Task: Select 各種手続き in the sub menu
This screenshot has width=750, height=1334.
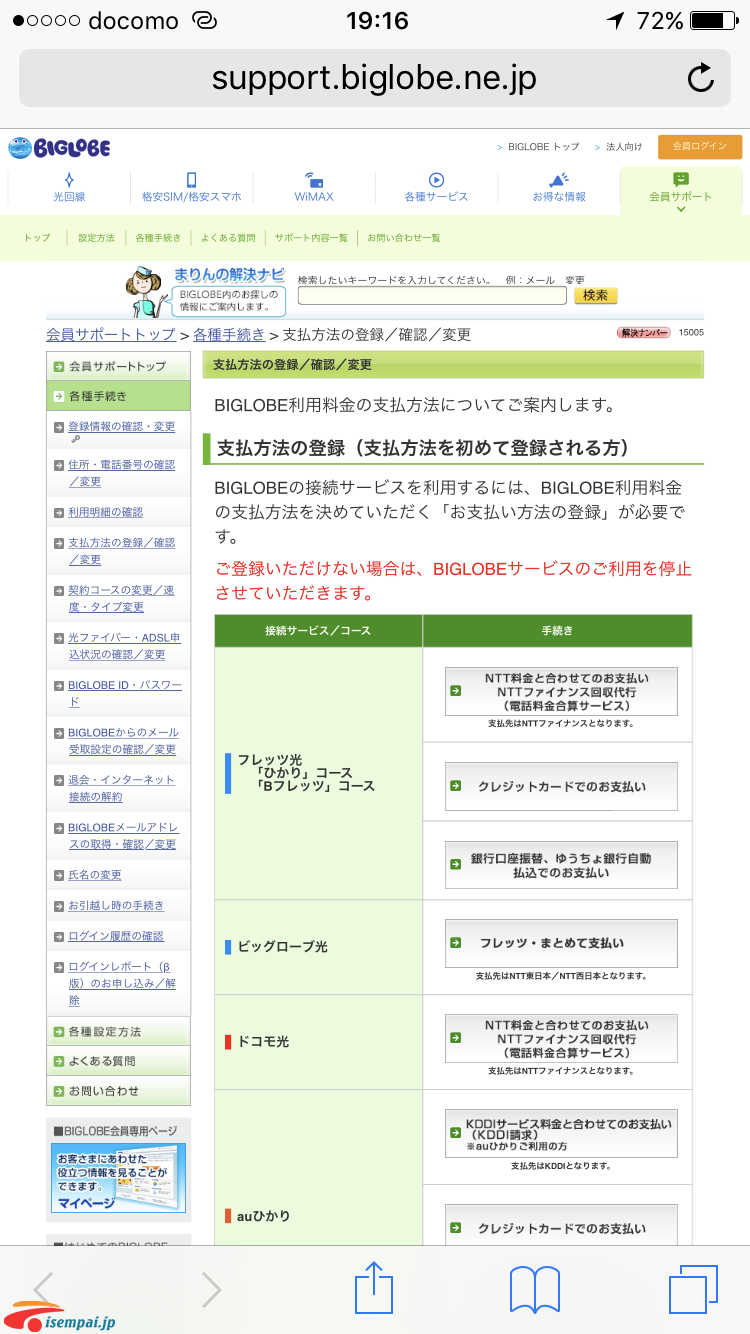Action: (x=158, y=238)
